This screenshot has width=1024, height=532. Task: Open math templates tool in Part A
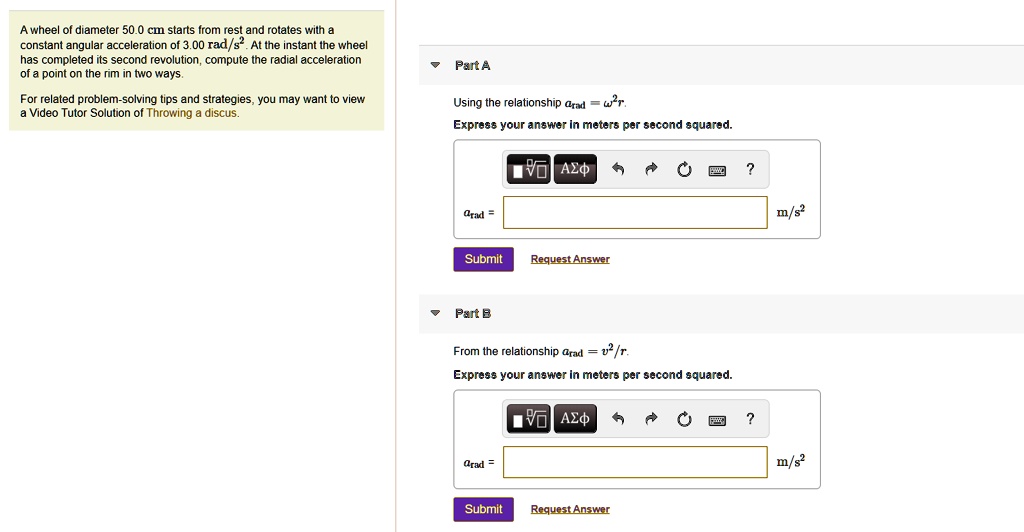(x=530, y=169)
